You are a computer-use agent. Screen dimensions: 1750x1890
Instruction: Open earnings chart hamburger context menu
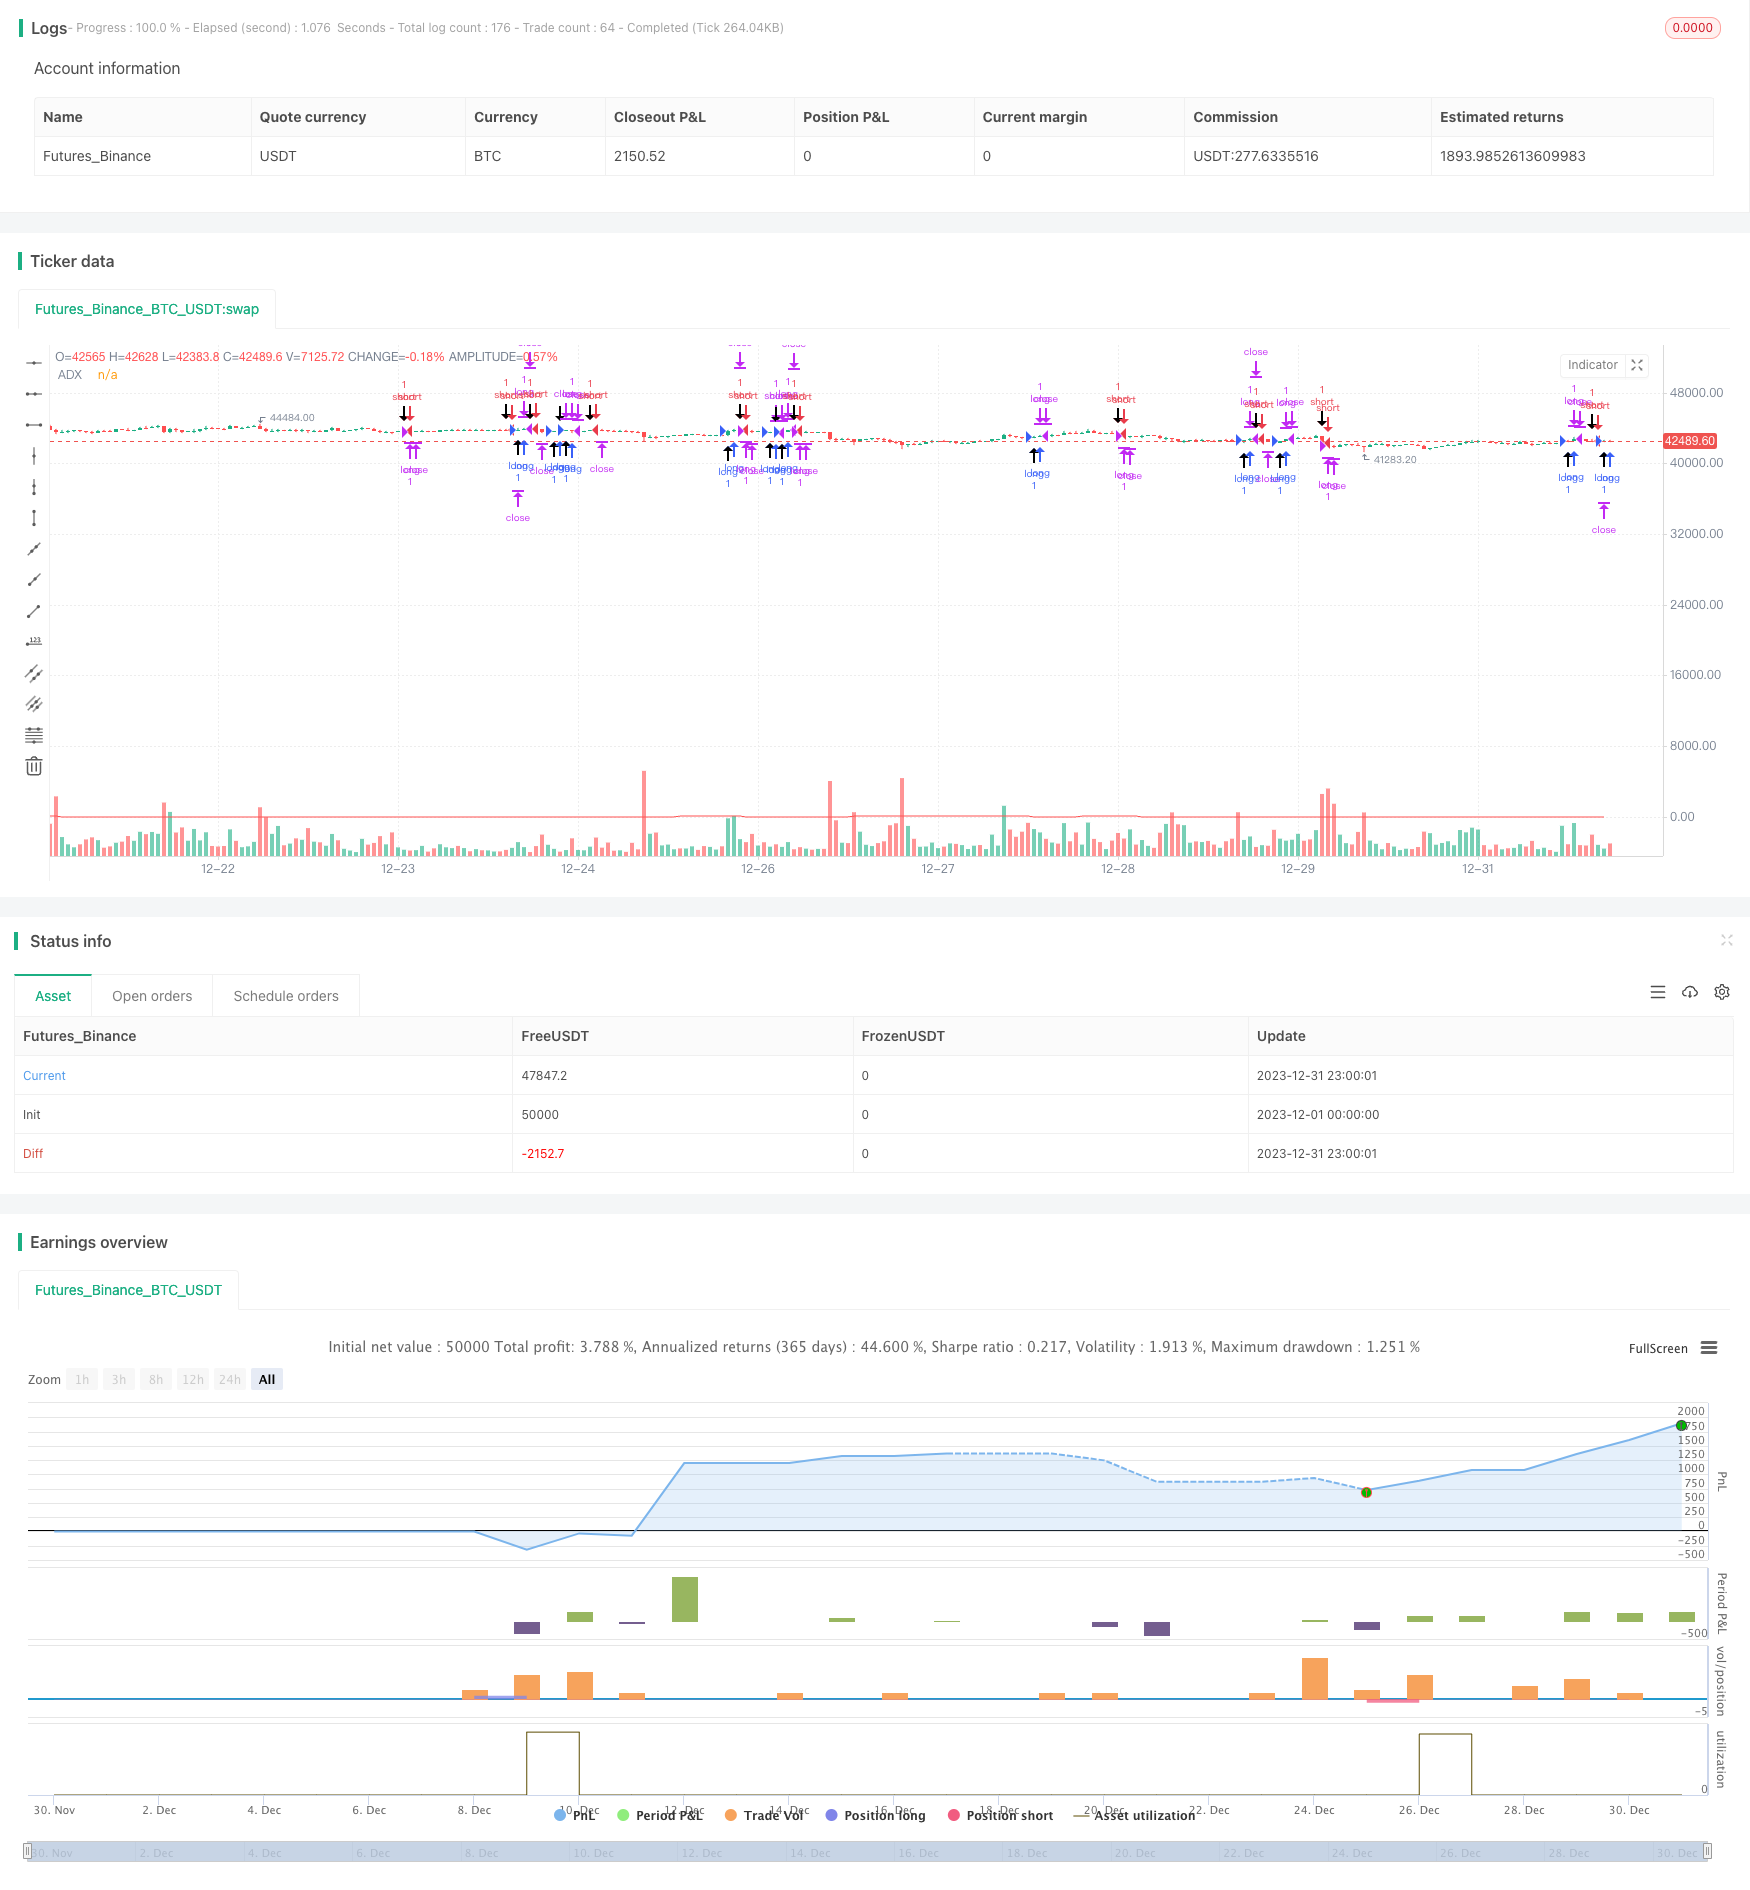(x=1709, y=1348)
